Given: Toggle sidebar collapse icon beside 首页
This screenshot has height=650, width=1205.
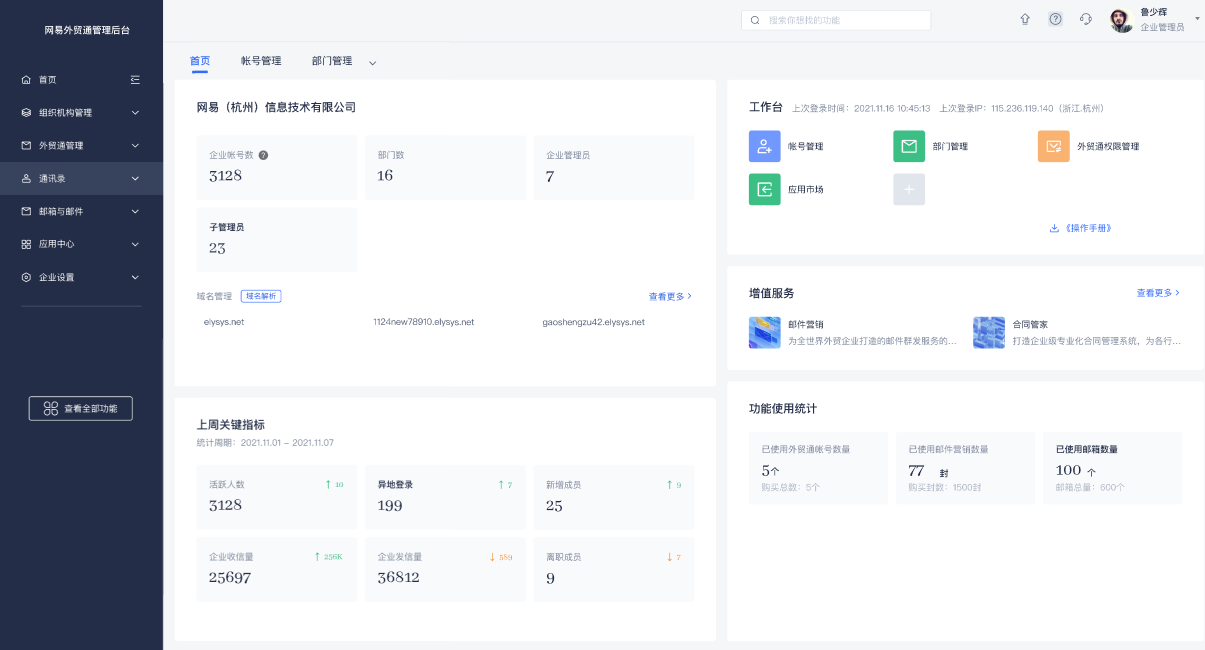Looking at the screenshot, I should tap(135, 80).
